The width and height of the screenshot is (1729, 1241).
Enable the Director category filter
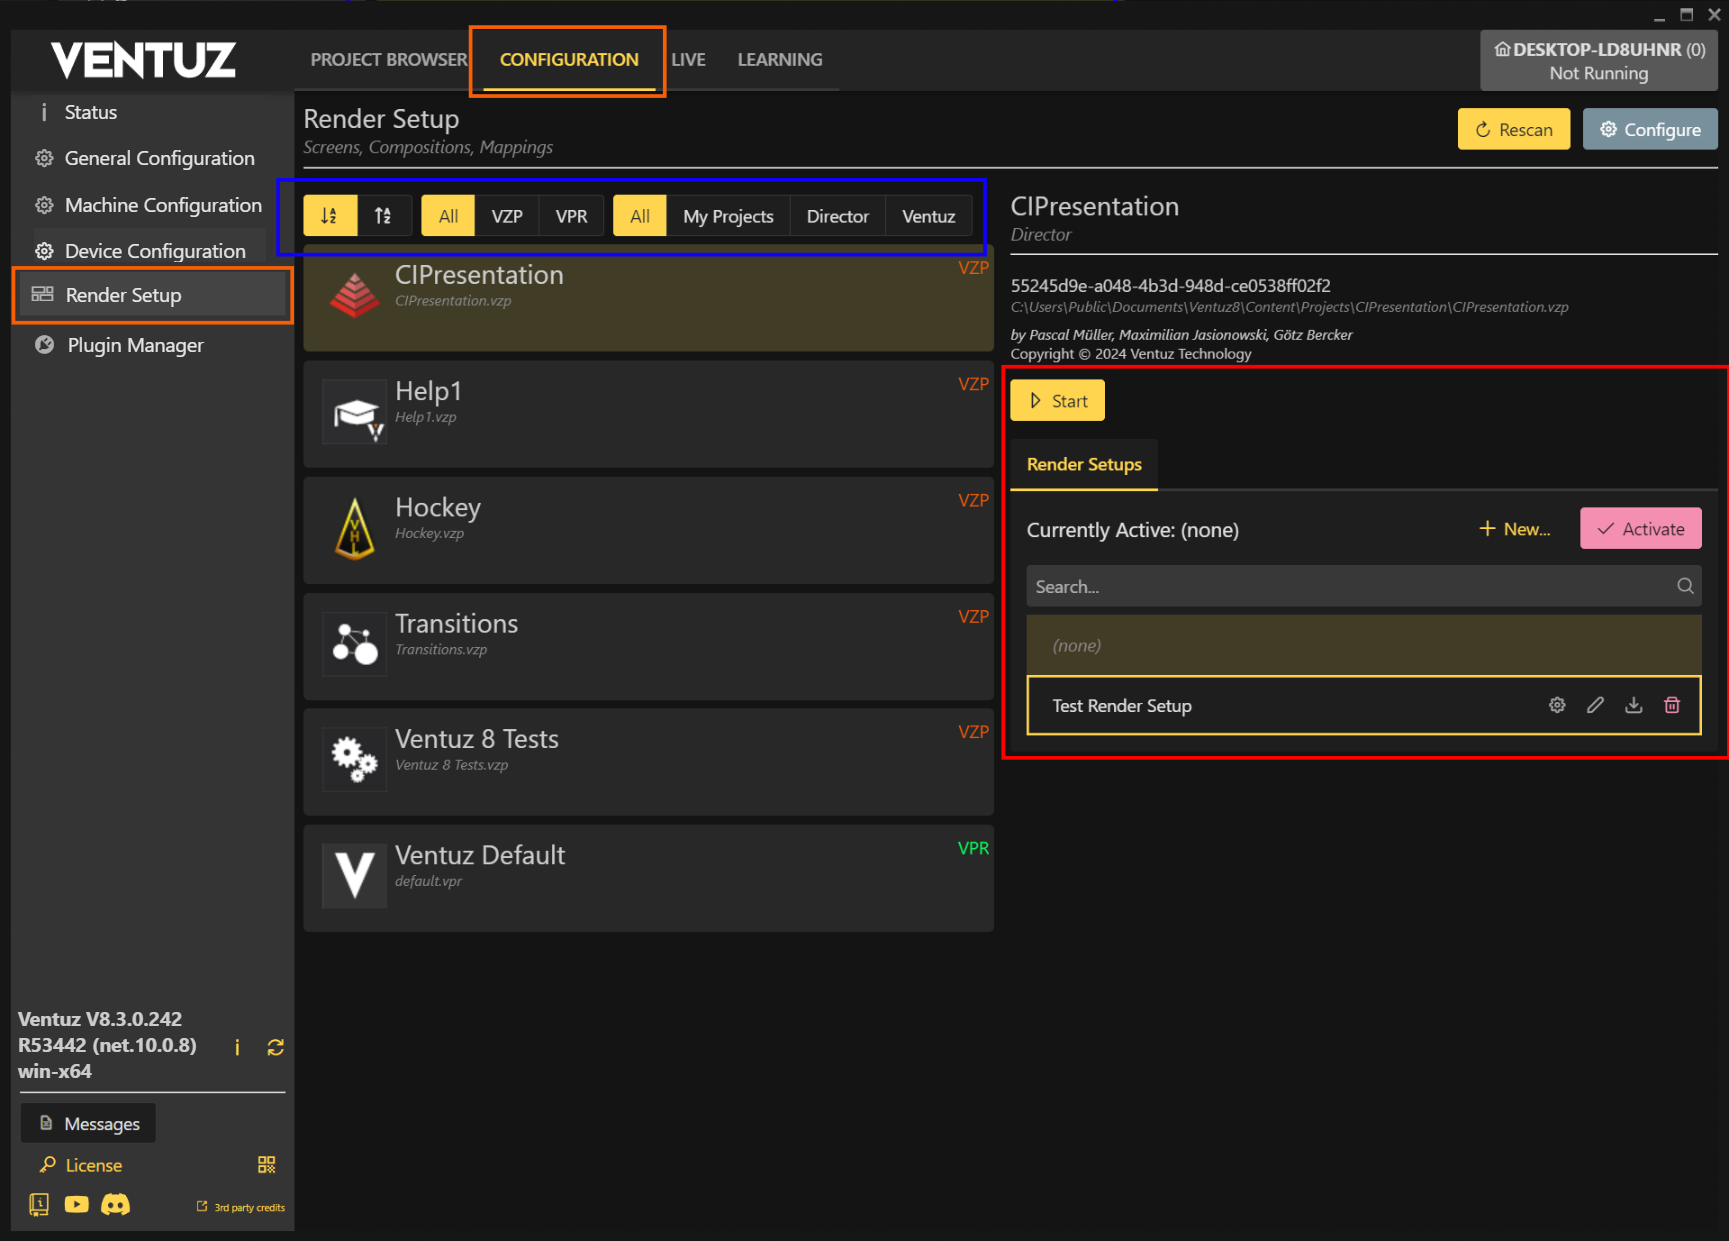click(x=838, y=216)
